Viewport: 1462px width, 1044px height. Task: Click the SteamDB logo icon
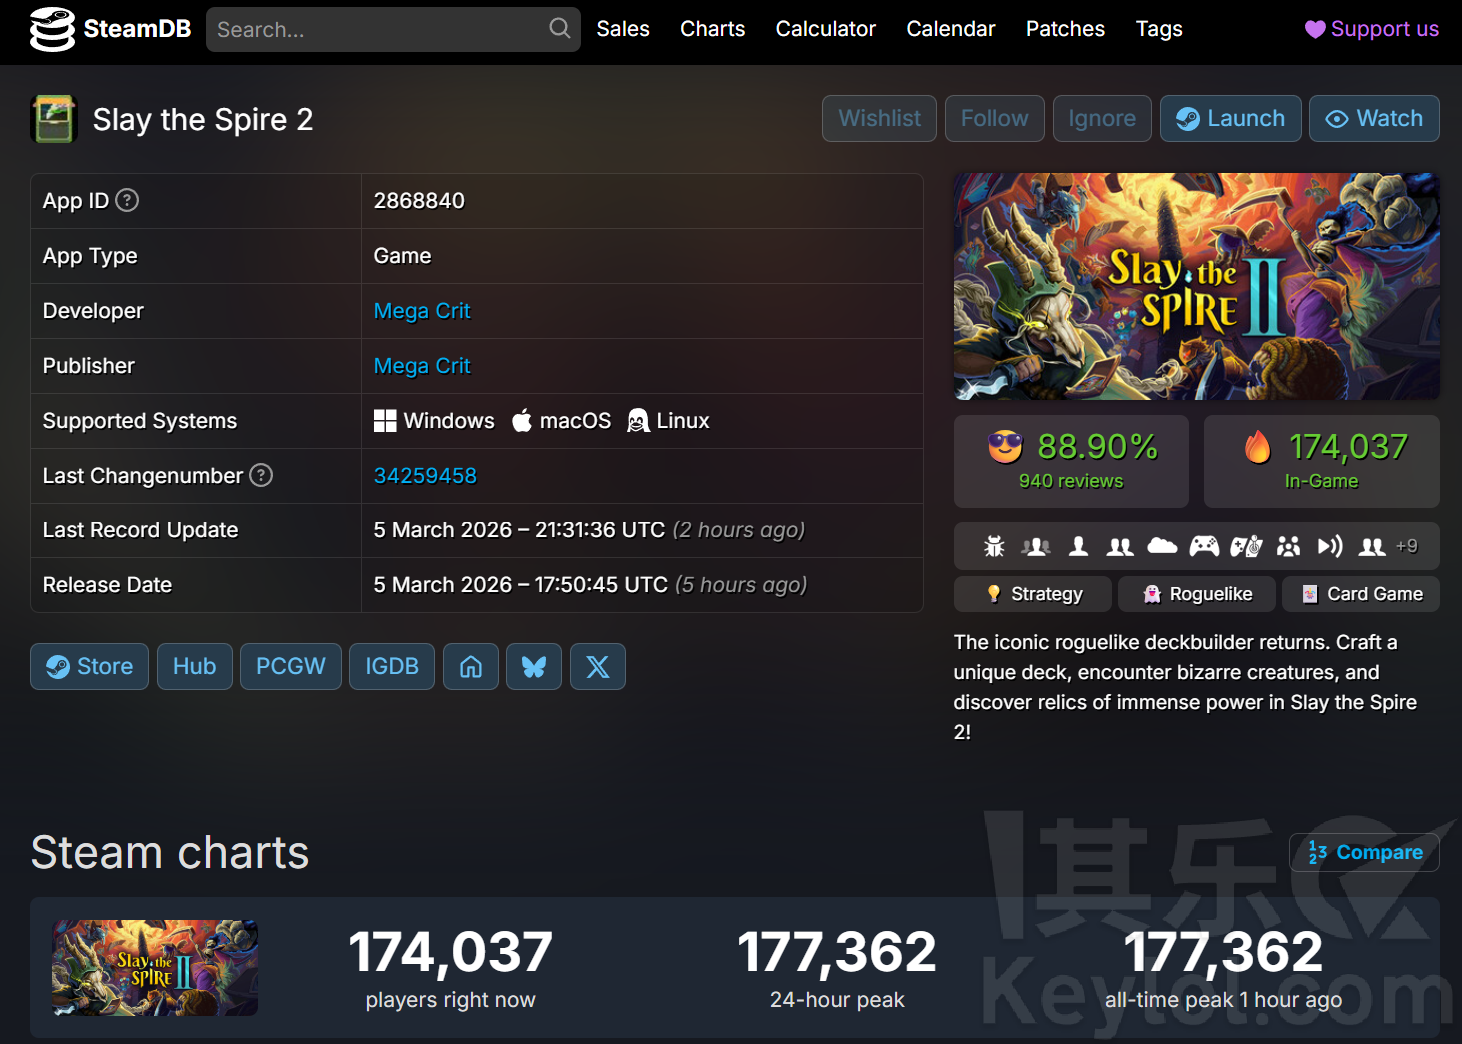point(52,29)
